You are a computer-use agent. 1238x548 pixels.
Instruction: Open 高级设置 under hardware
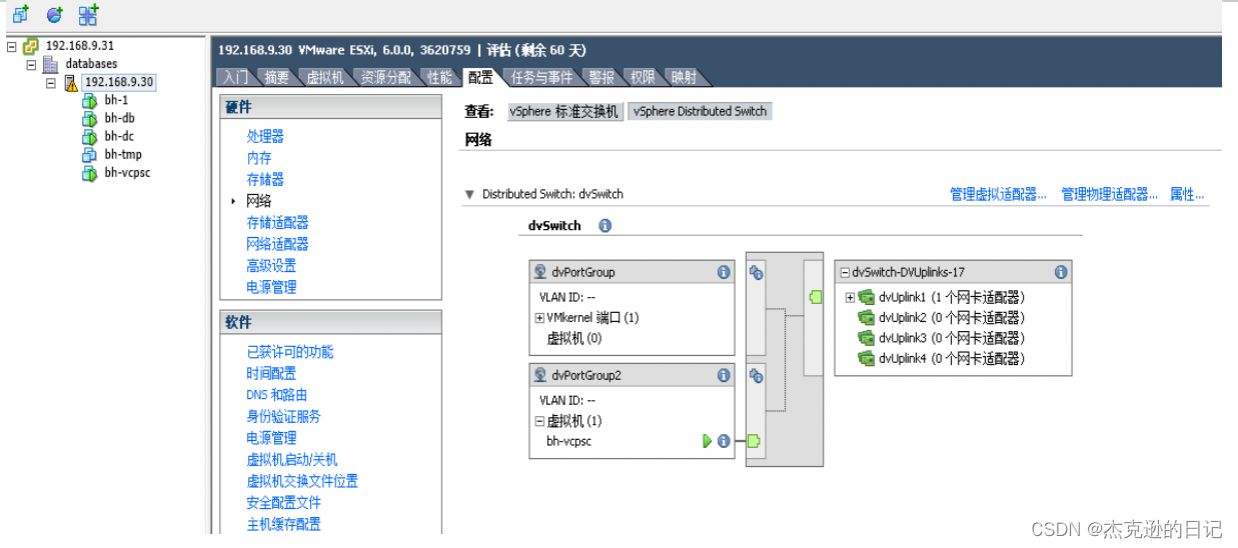coord(271,266)
